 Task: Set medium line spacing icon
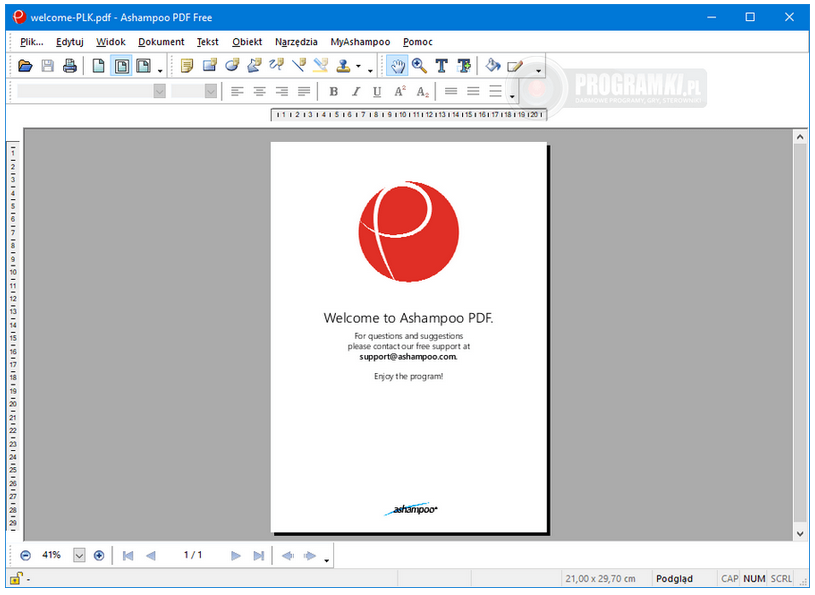click(473, 91)
